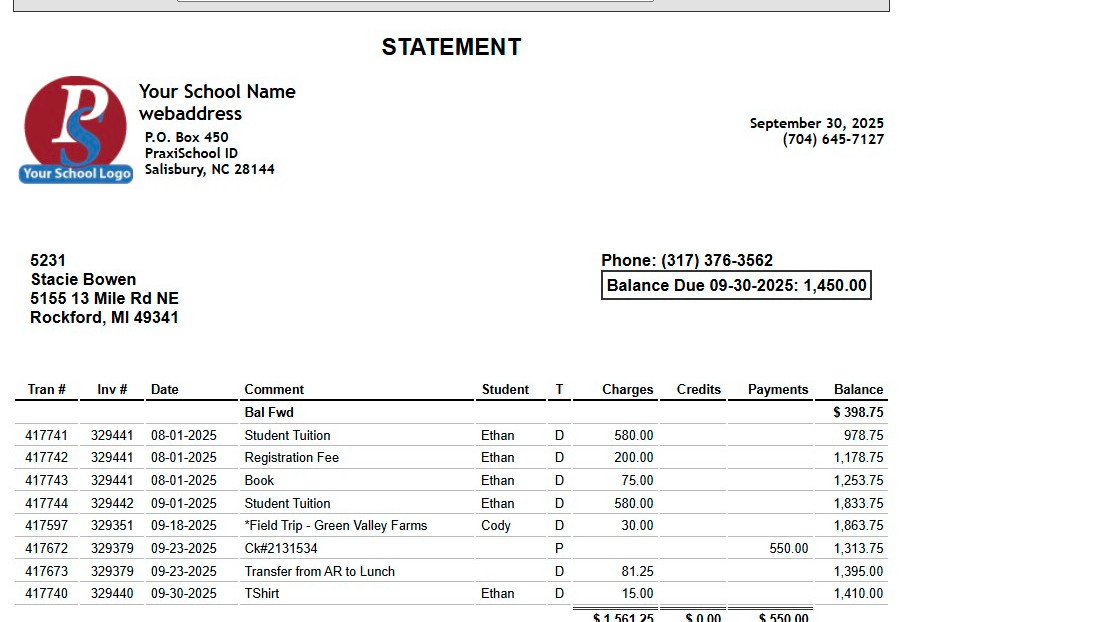The width and height of the screenshot is (1111, 622).
Task: Select transaction 417744 number
Action: (x=47, y=504)
